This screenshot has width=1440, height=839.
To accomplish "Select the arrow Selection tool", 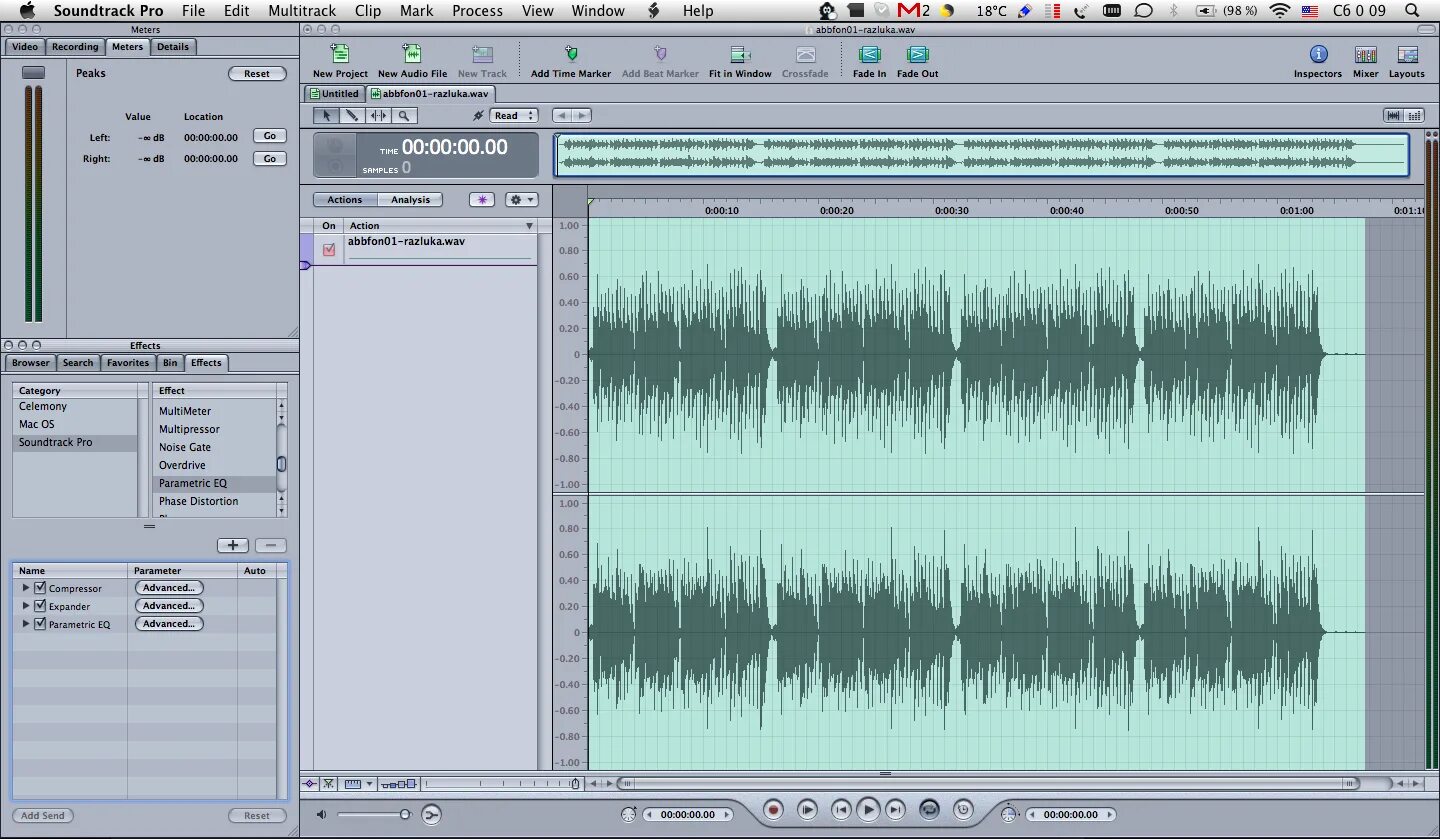I will [x=326, y=116].
